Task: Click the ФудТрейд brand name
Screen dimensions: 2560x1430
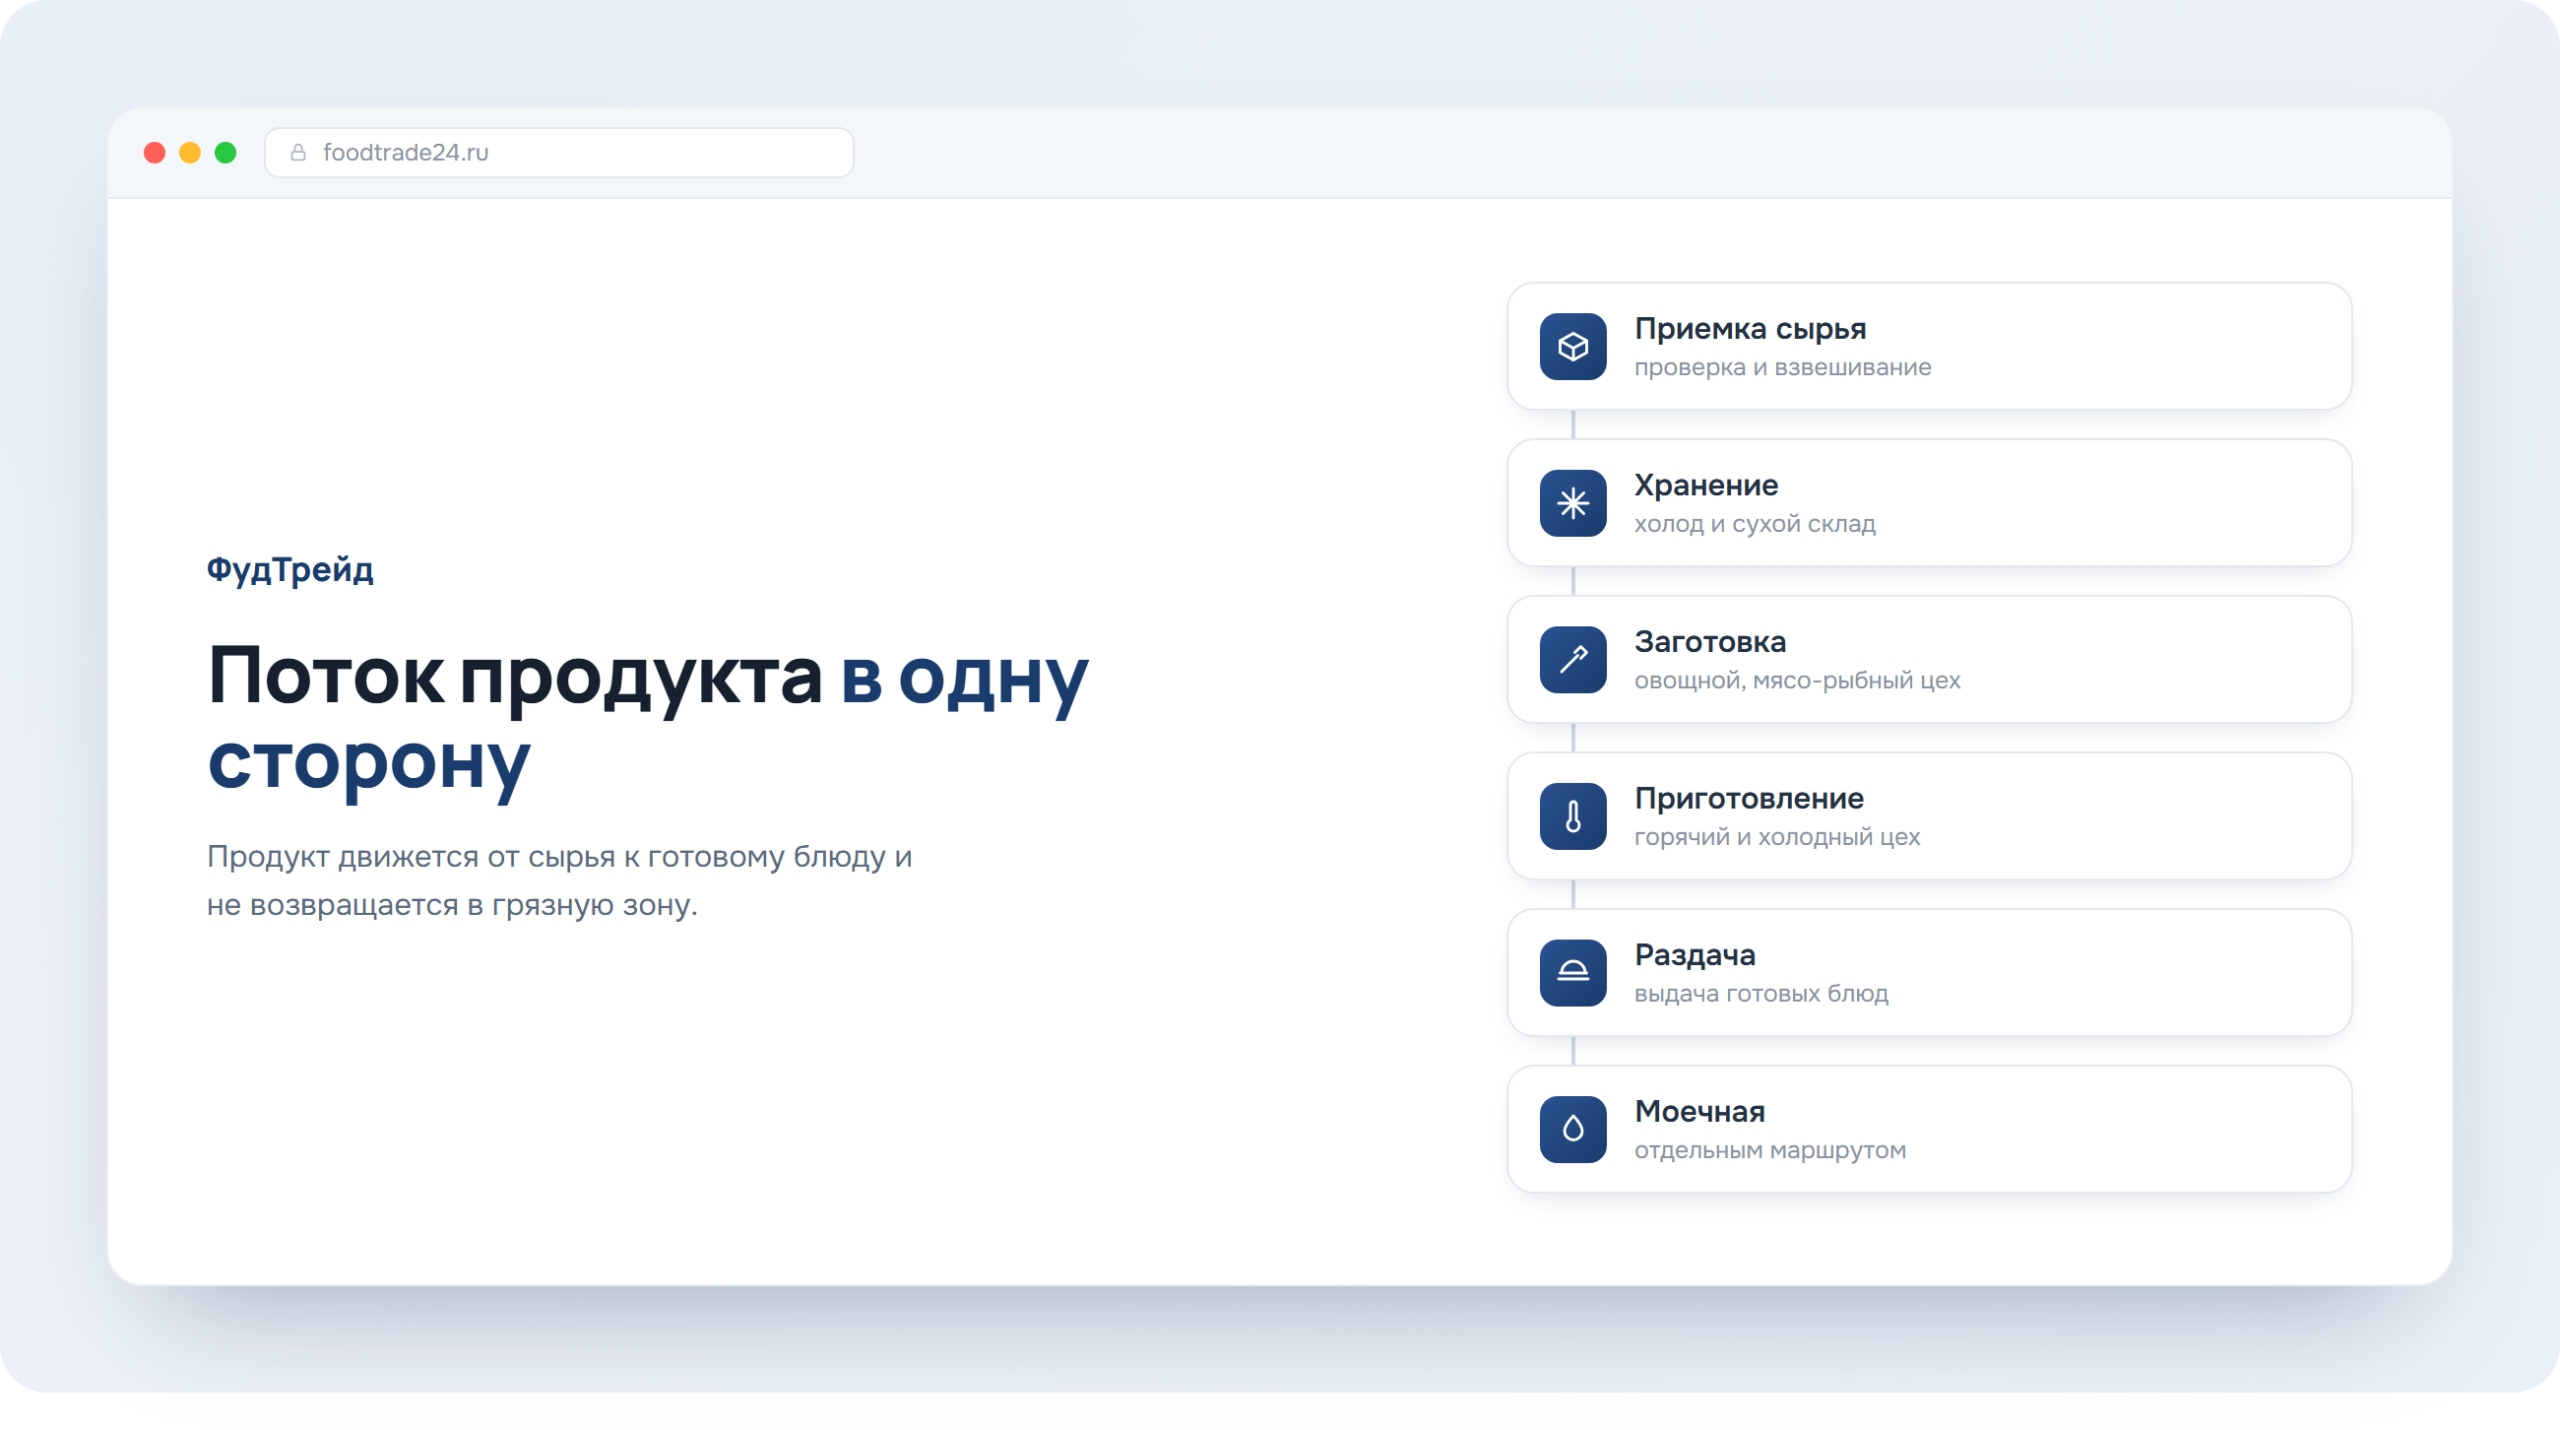Action: 290,569
